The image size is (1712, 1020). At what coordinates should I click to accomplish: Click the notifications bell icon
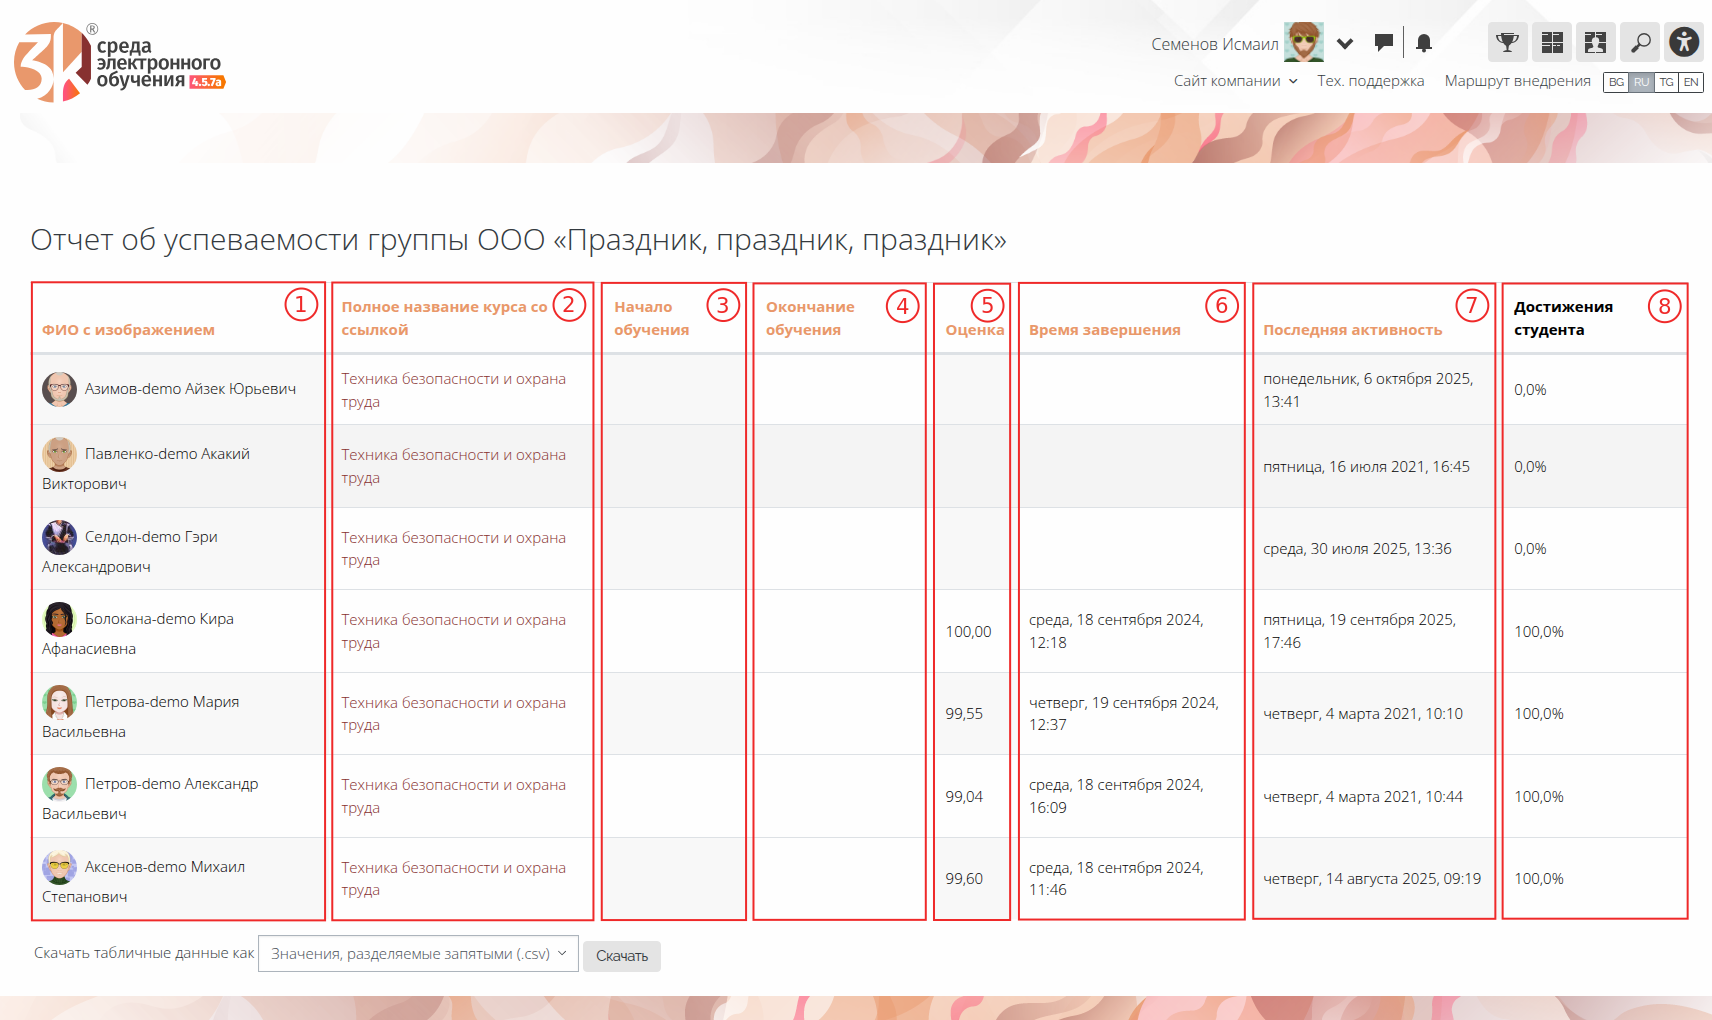tap(1424, 43)
